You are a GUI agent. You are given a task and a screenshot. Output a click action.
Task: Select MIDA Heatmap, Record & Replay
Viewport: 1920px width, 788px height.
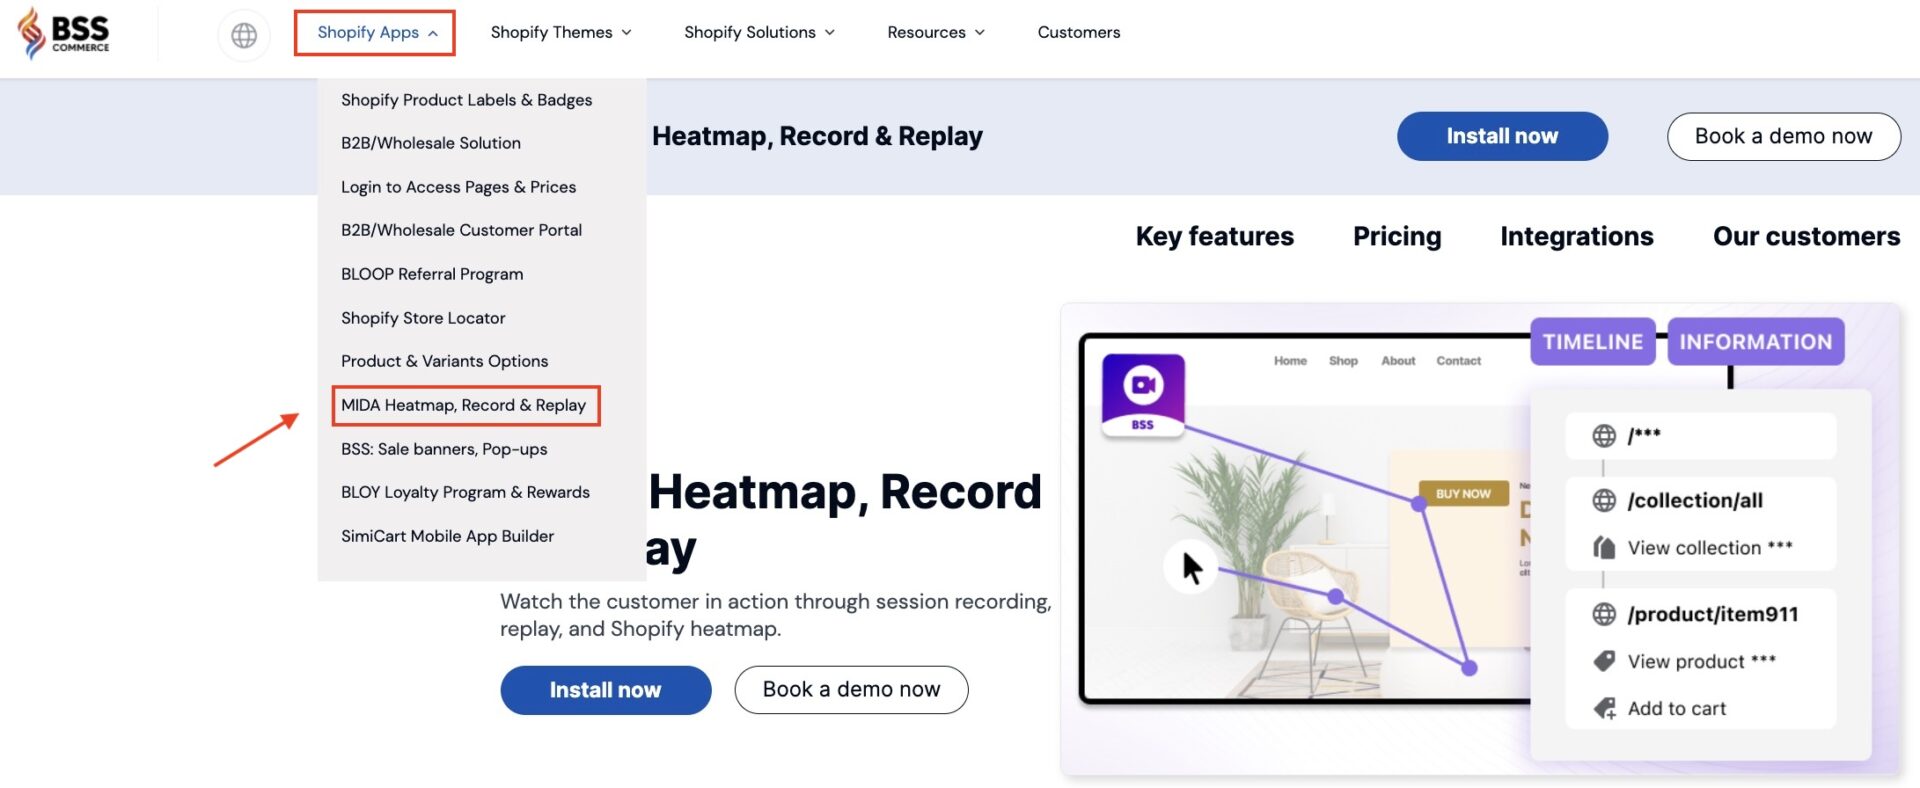click(x=466, y=405)
